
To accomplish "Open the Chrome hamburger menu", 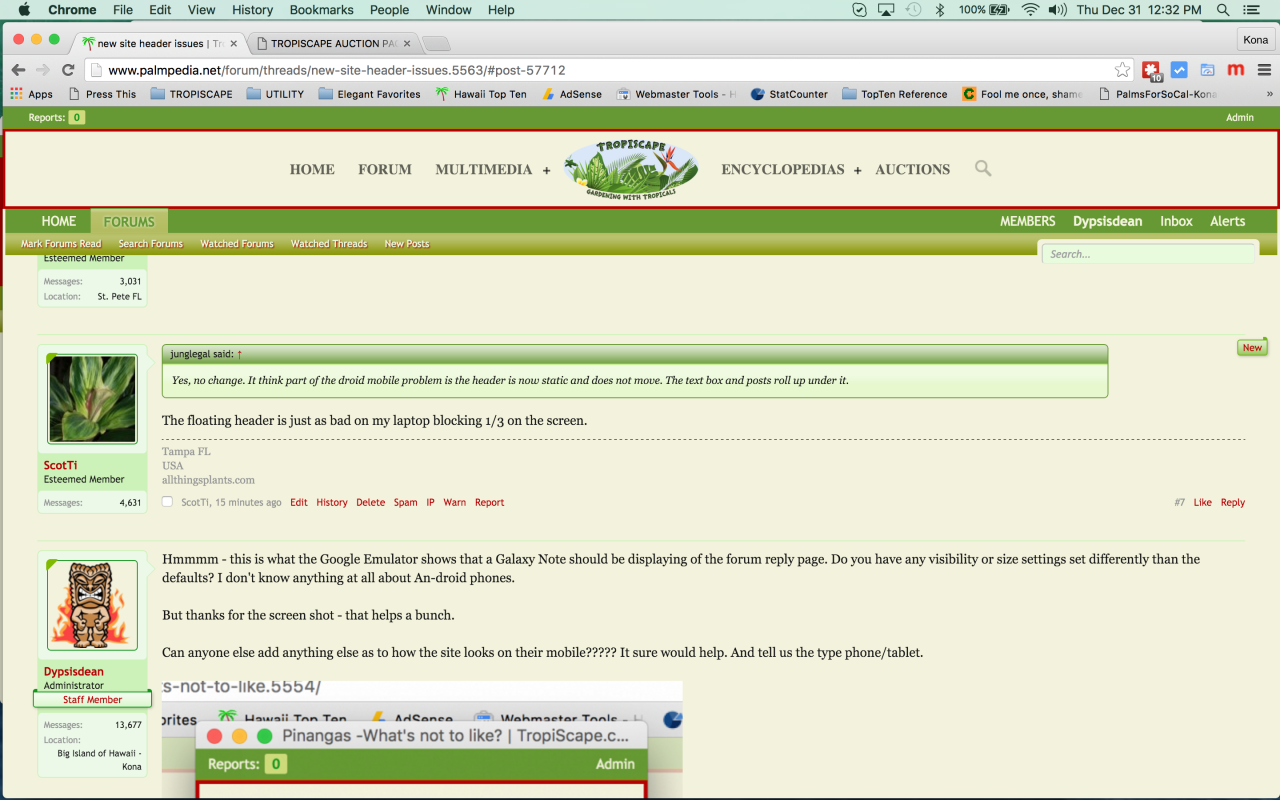I will coord(1264,70).
